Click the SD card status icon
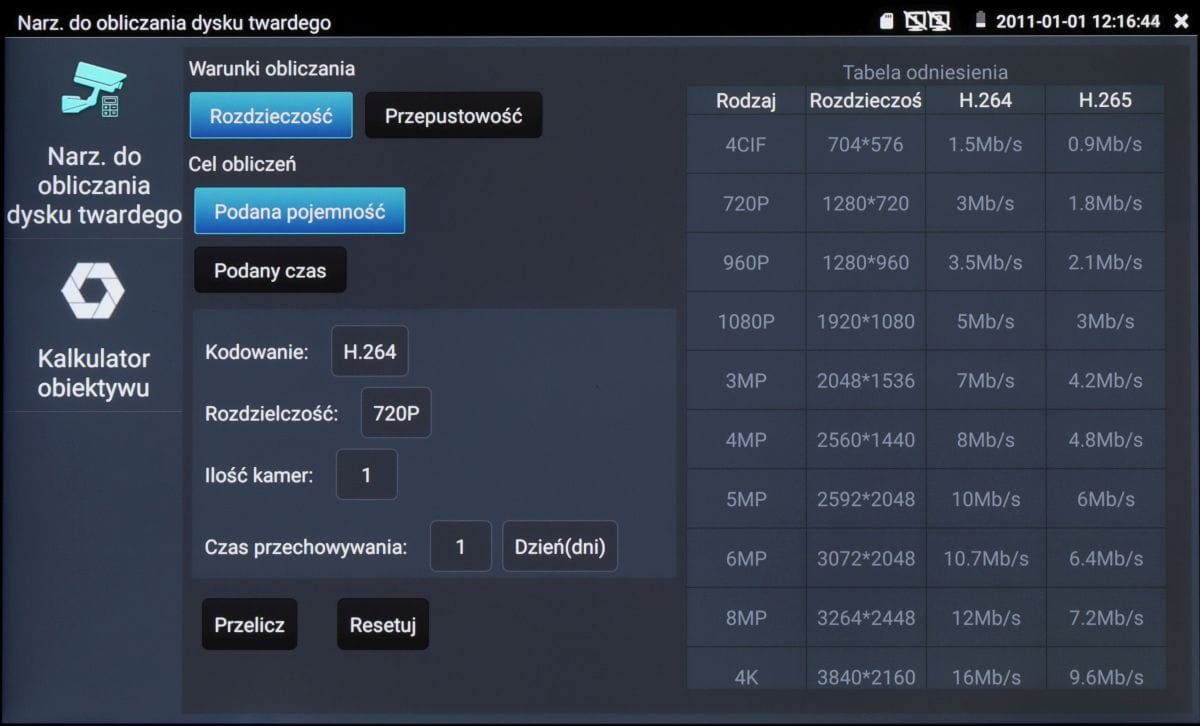 (x=885, y=21)
